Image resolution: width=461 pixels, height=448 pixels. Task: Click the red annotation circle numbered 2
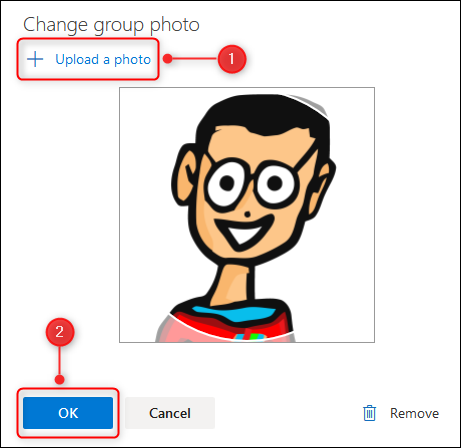(60, 332)
